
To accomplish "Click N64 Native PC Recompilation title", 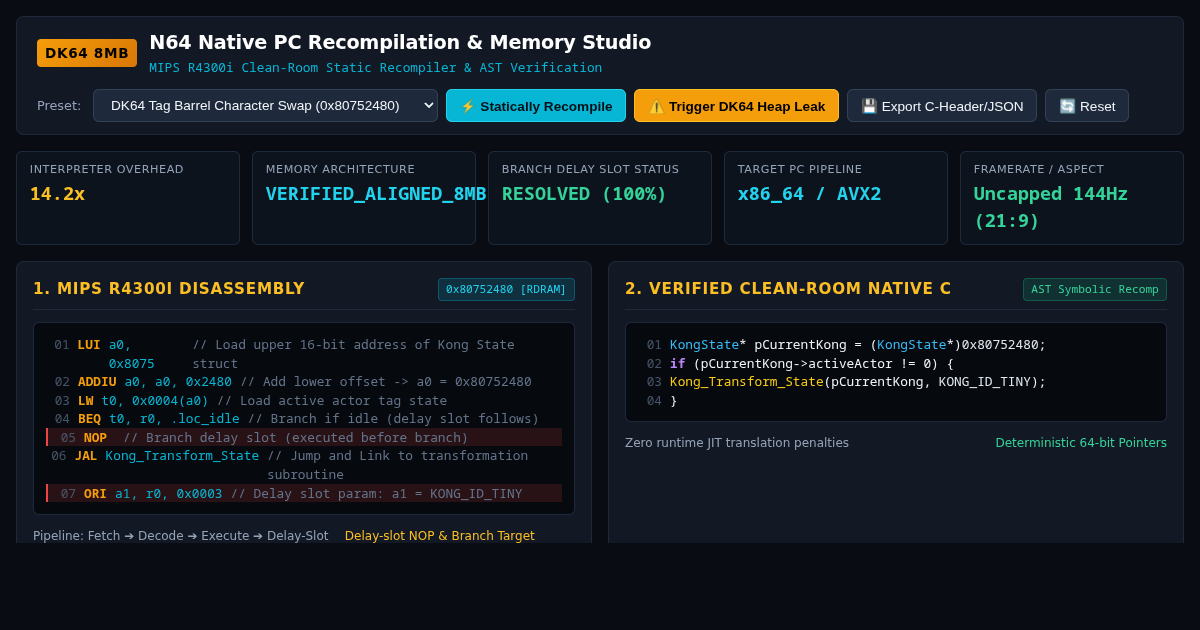I will [x=400, y=42].
